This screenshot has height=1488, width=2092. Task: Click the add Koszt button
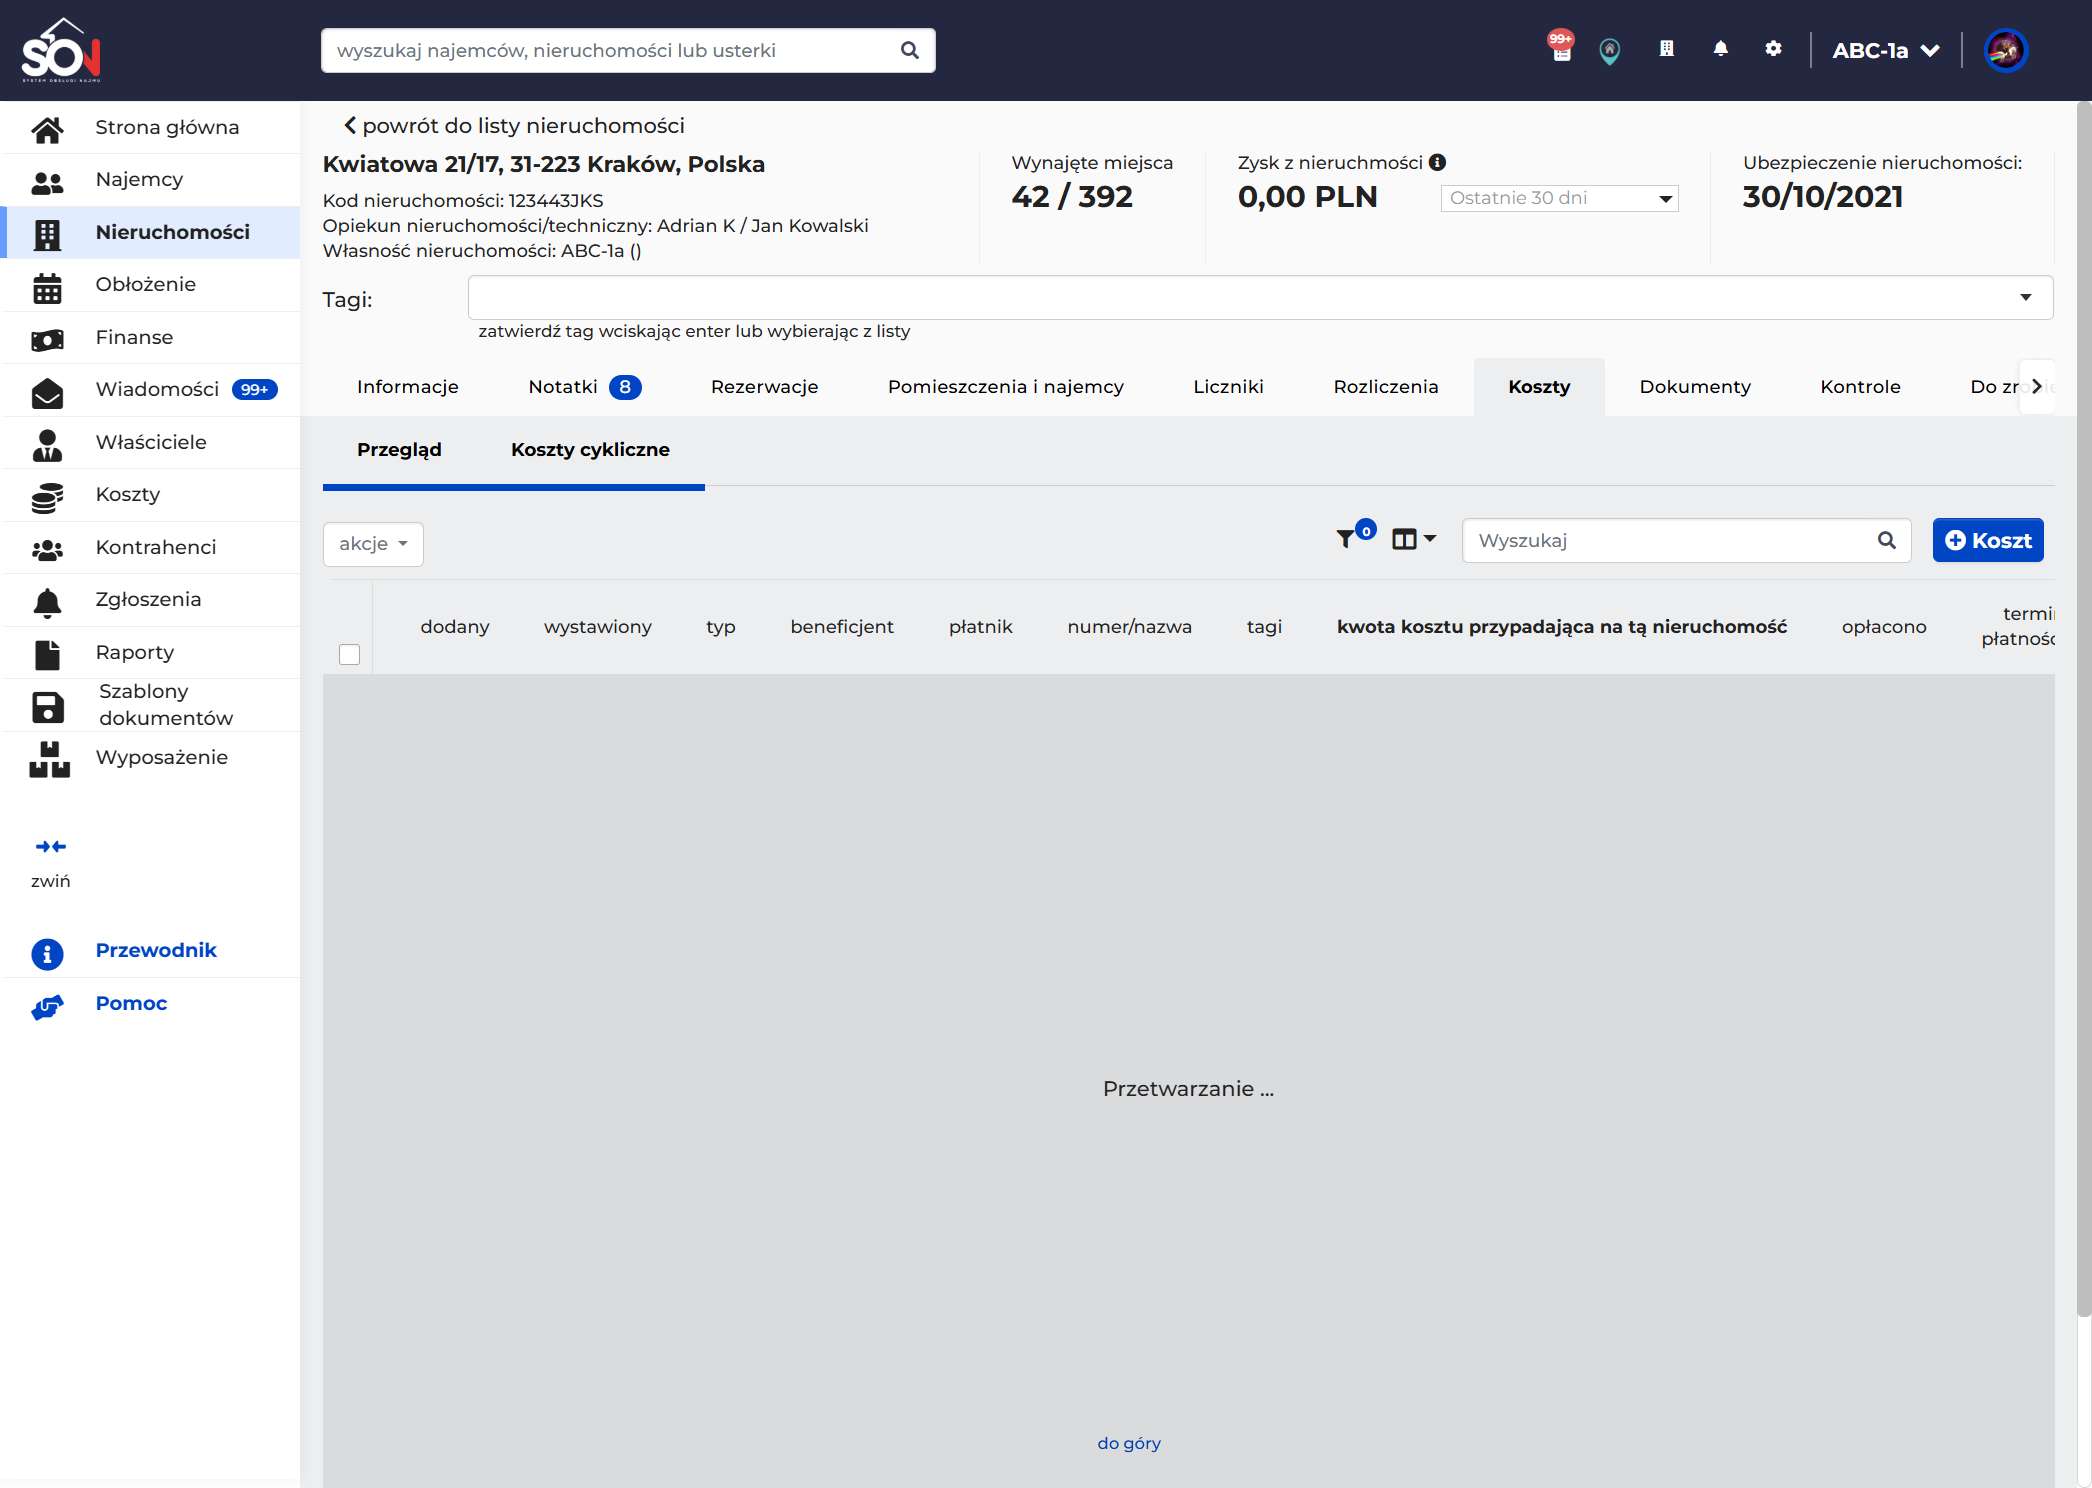point(1987,540)
